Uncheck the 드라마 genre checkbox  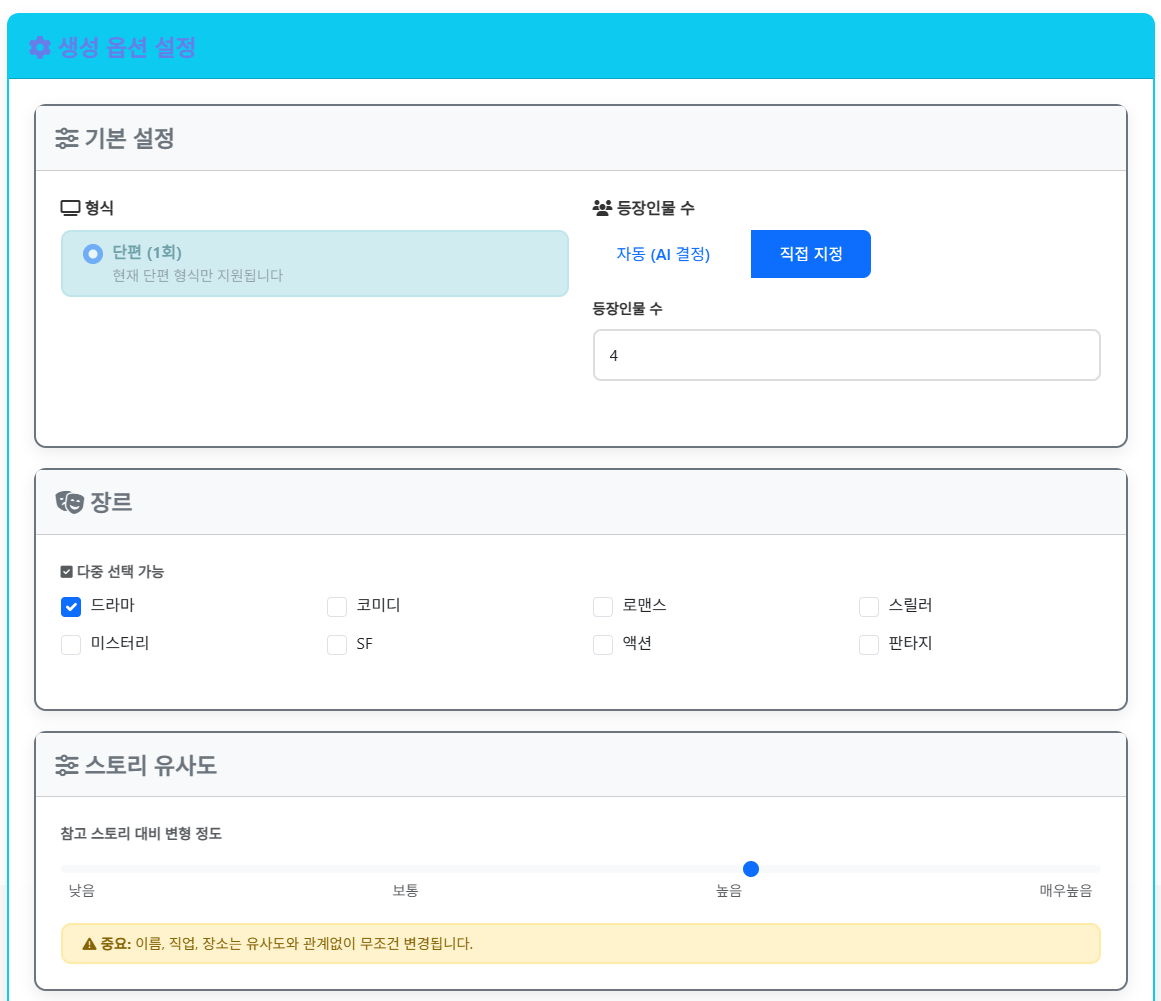[x=71, y=606]
